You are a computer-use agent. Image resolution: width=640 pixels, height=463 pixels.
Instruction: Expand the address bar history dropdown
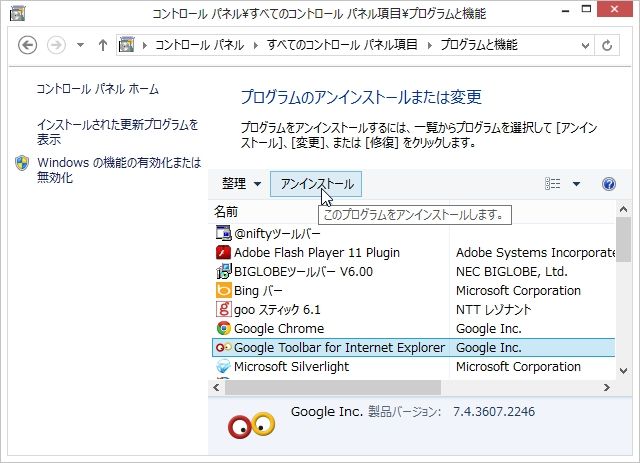pyautogui.click(x=585, y=45)
